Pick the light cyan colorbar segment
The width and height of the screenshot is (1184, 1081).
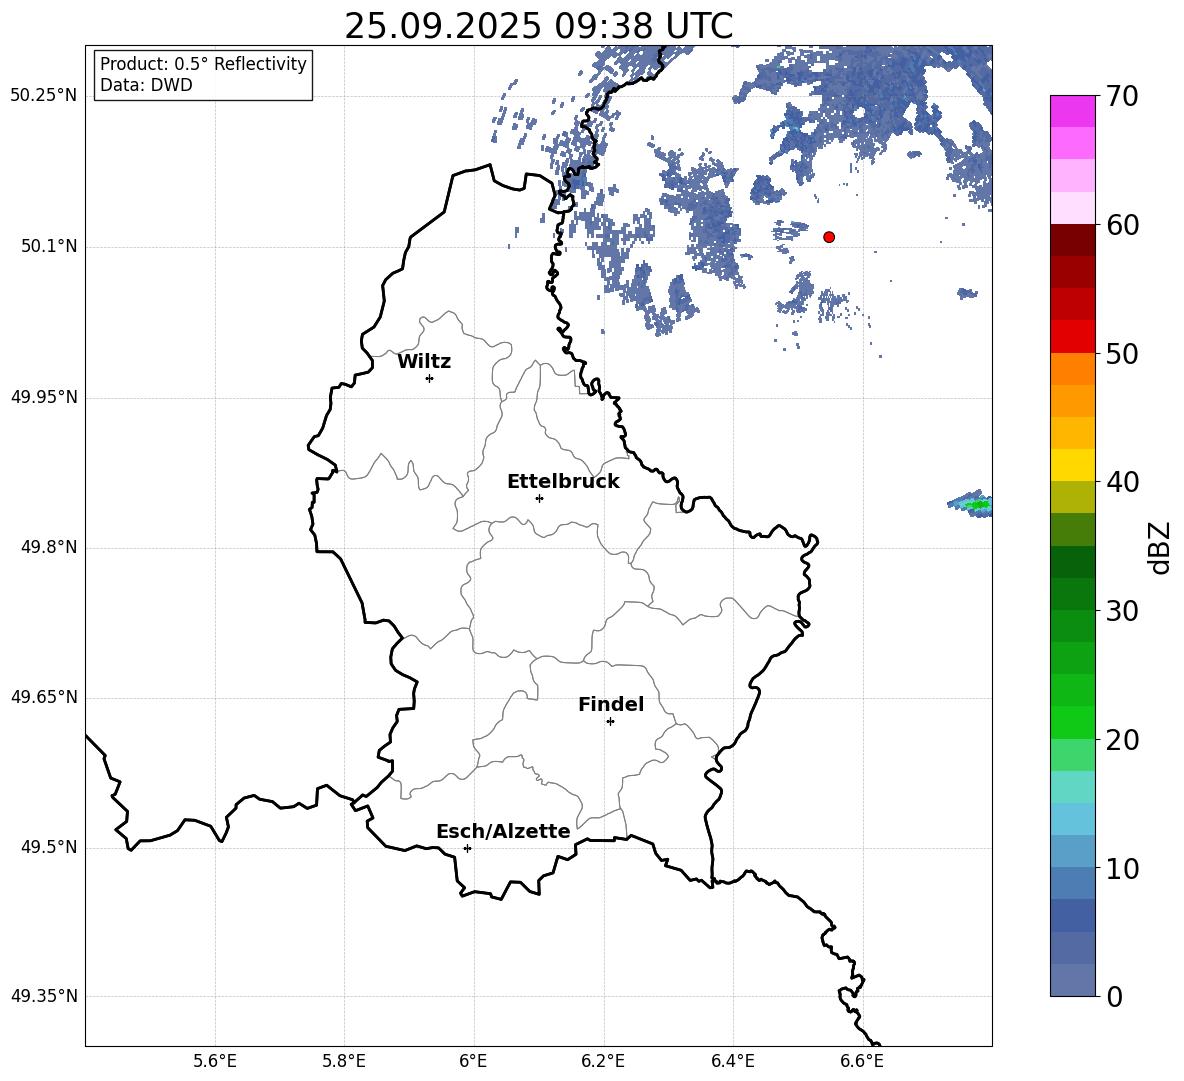(1072, 787)
